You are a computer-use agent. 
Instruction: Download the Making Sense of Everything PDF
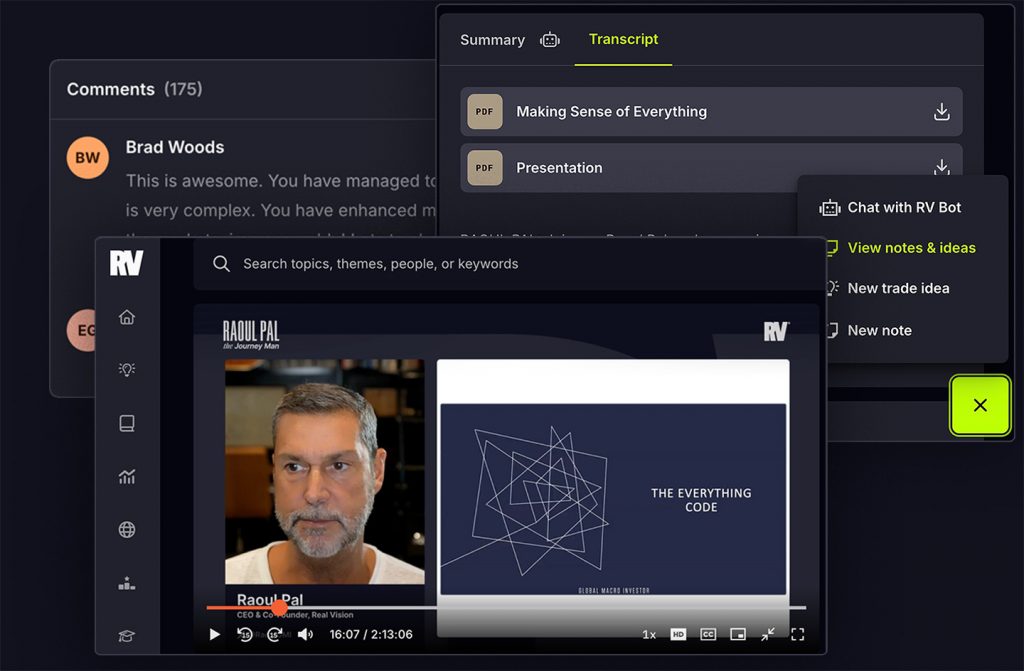click(x=941, y=111)
